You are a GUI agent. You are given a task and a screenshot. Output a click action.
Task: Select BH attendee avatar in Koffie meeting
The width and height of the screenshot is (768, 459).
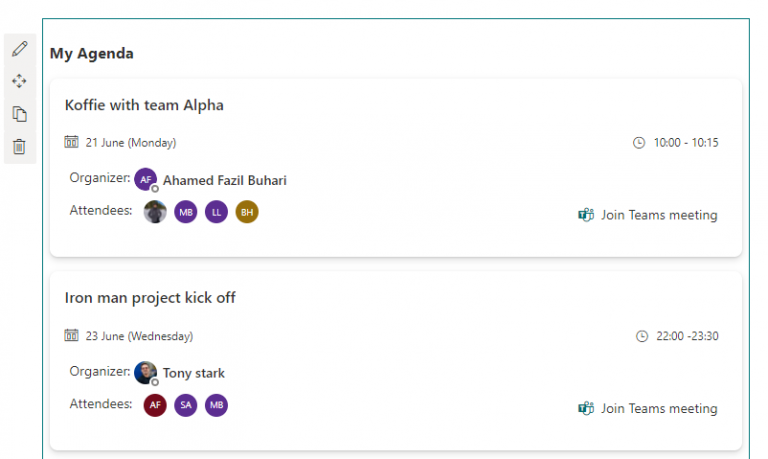pos(247,211)
